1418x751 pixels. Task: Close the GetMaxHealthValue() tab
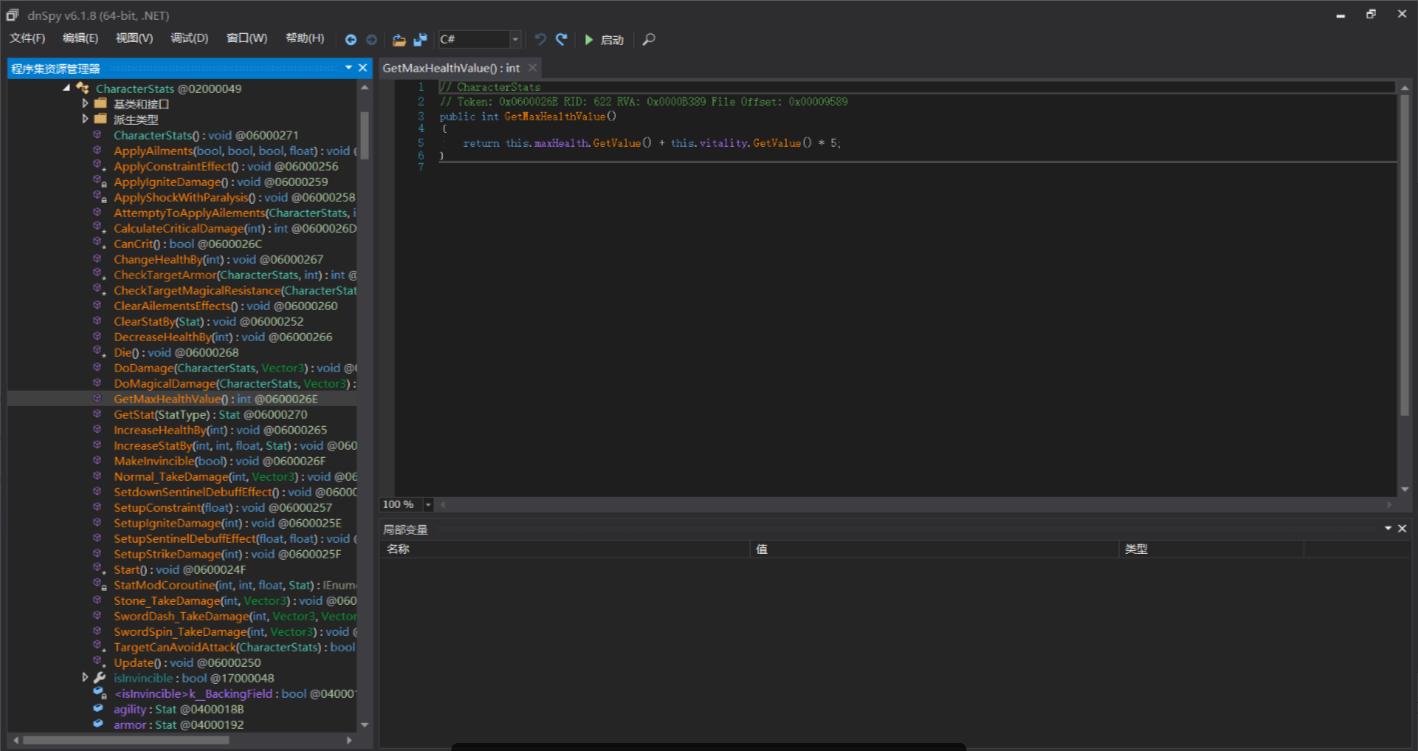533,68
